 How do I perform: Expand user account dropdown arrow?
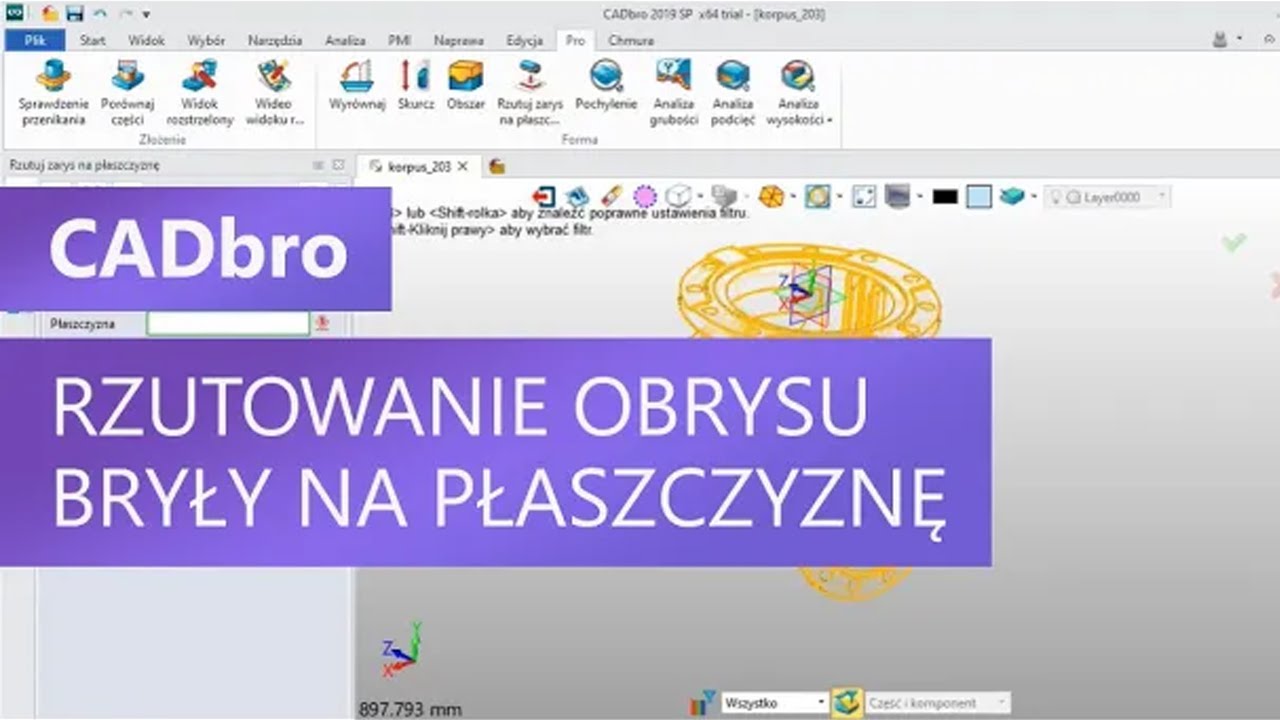point(1239,40)
